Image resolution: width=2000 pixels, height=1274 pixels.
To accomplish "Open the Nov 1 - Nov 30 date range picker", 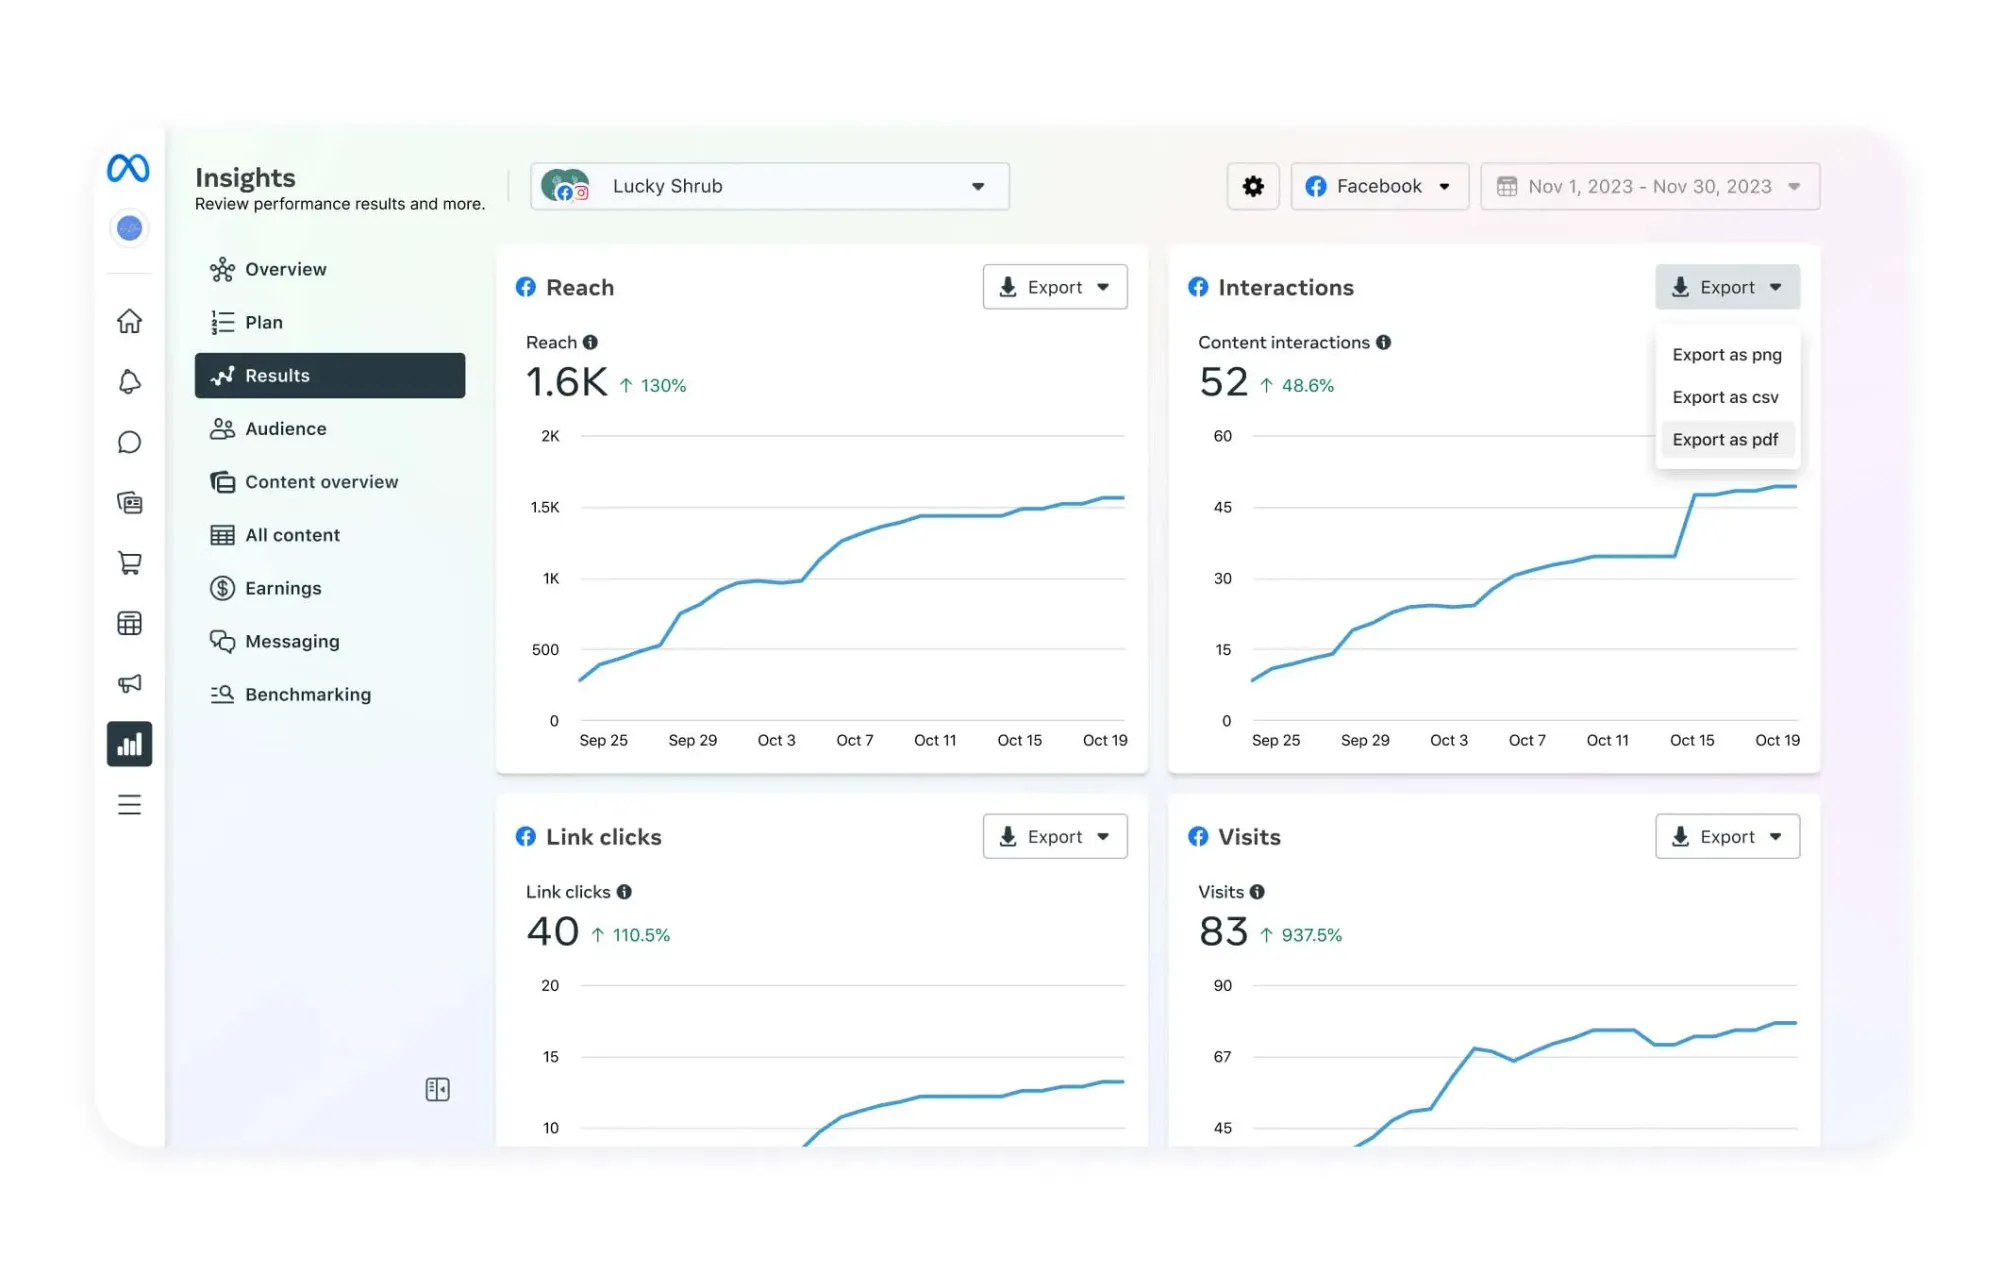I will (1648, 186).
